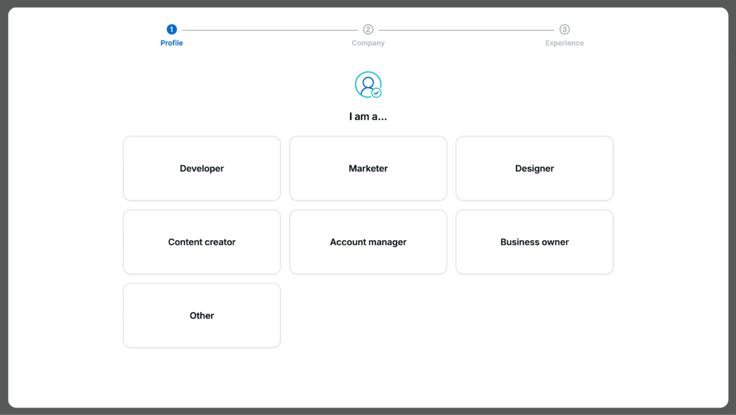736x415 pixels.
Task: Choose the Marketer role card
Action: [x=368, y=169]
